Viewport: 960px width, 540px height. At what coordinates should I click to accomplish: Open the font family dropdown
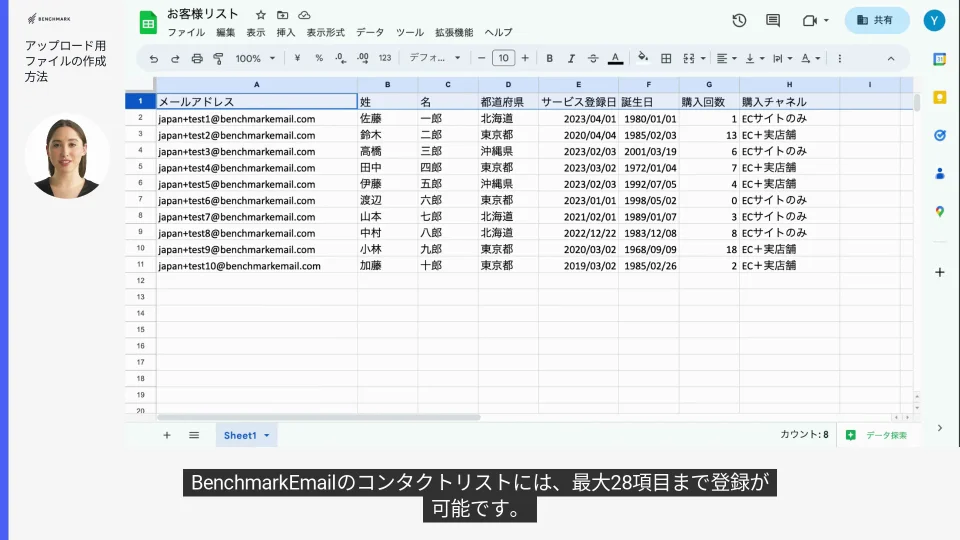point(434,58)
